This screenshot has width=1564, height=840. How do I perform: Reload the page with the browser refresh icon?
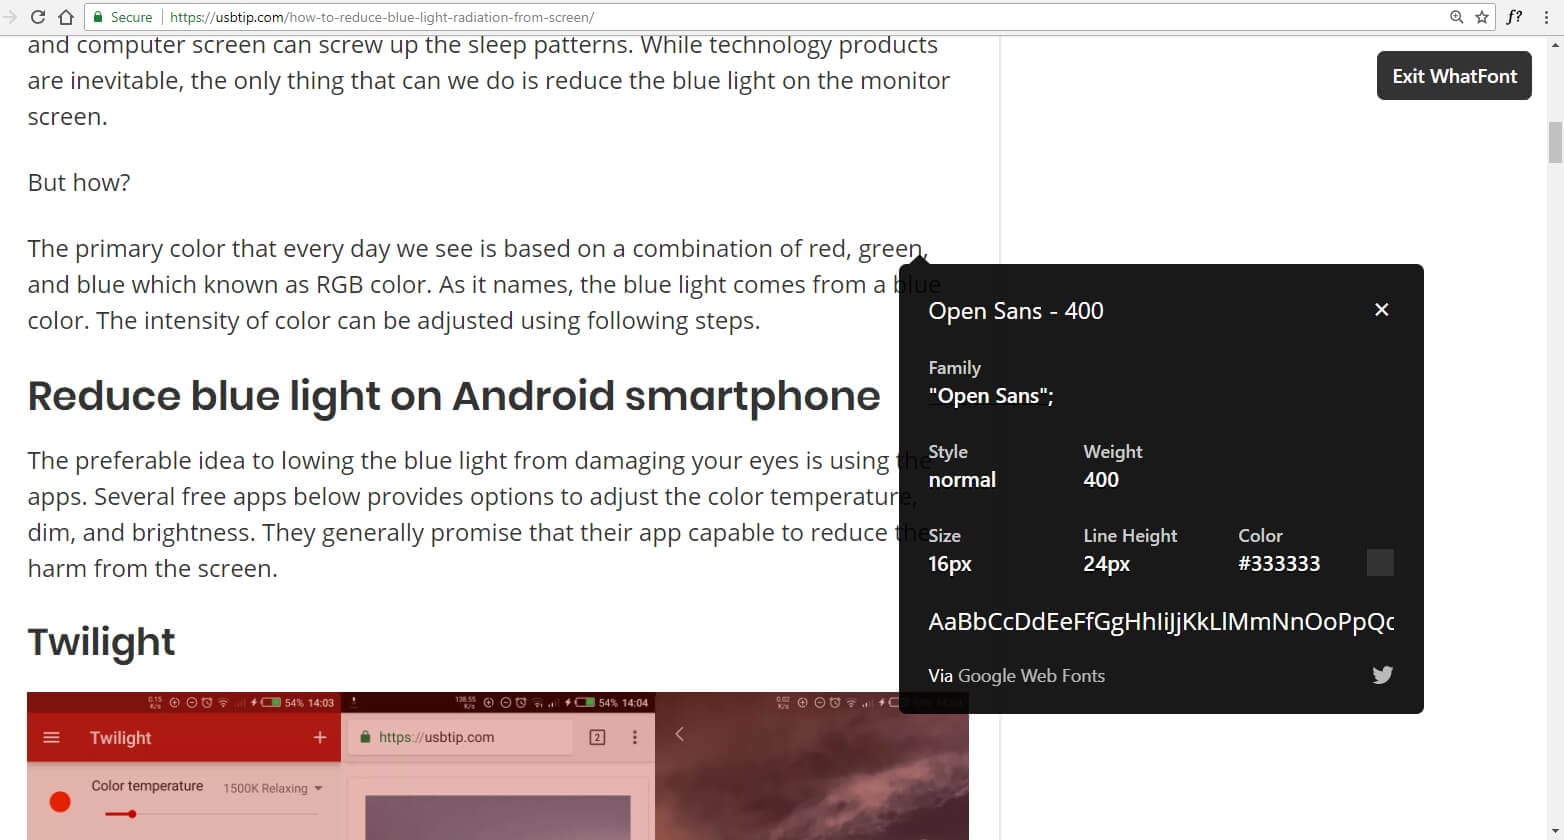(x=38, y=17)
